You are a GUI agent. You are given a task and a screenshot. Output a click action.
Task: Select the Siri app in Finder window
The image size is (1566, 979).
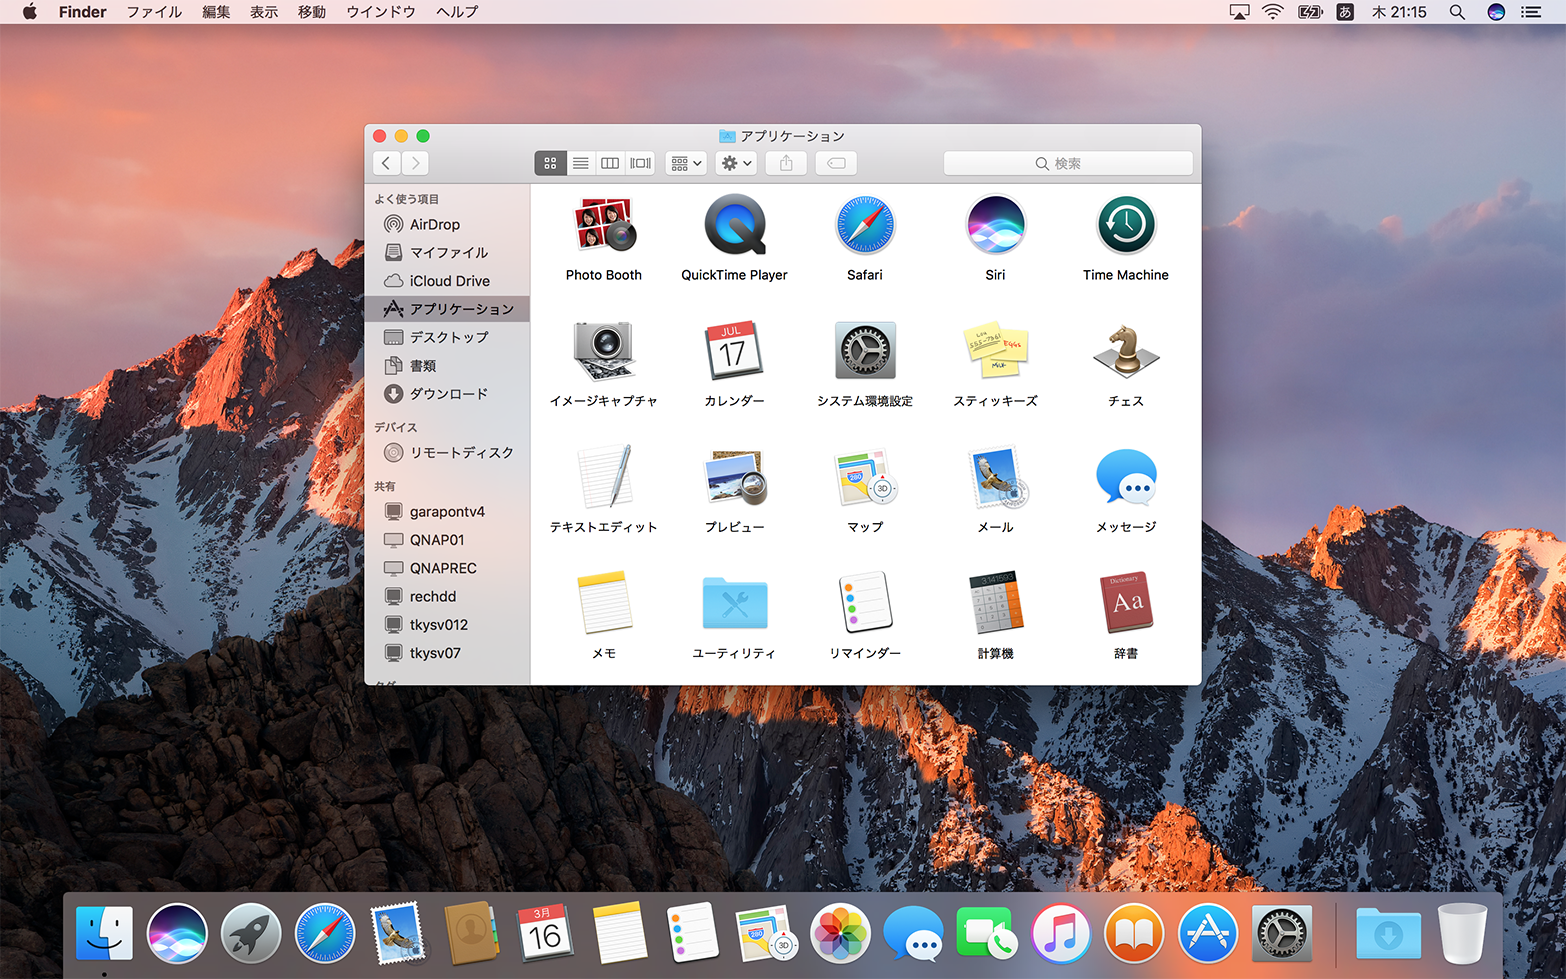click(995, 226)
